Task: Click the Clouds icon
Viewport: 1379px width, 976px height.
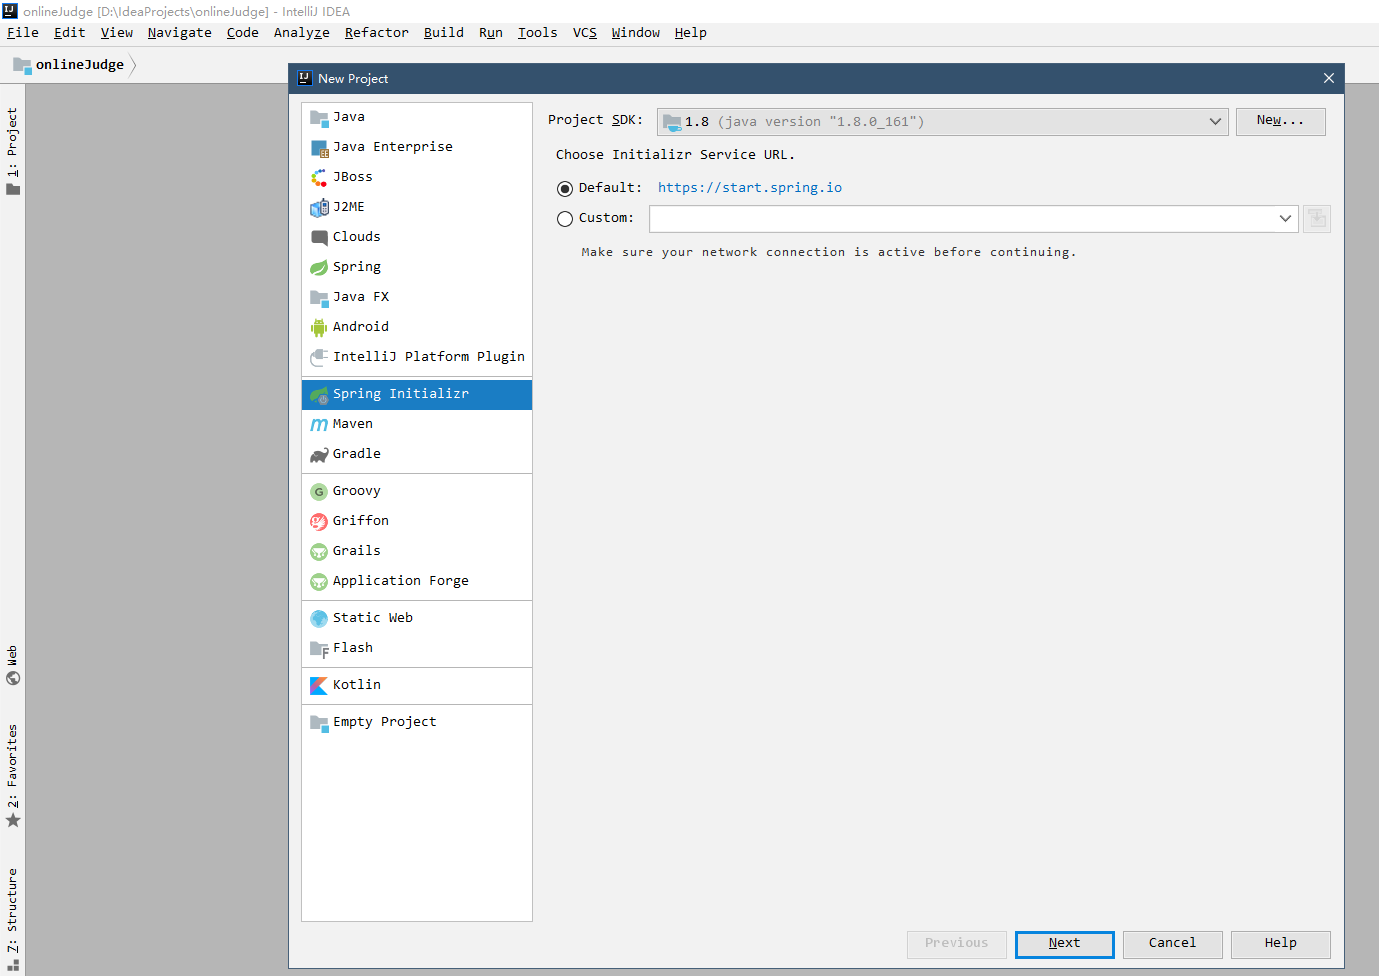Action: (x=319, y=238)
